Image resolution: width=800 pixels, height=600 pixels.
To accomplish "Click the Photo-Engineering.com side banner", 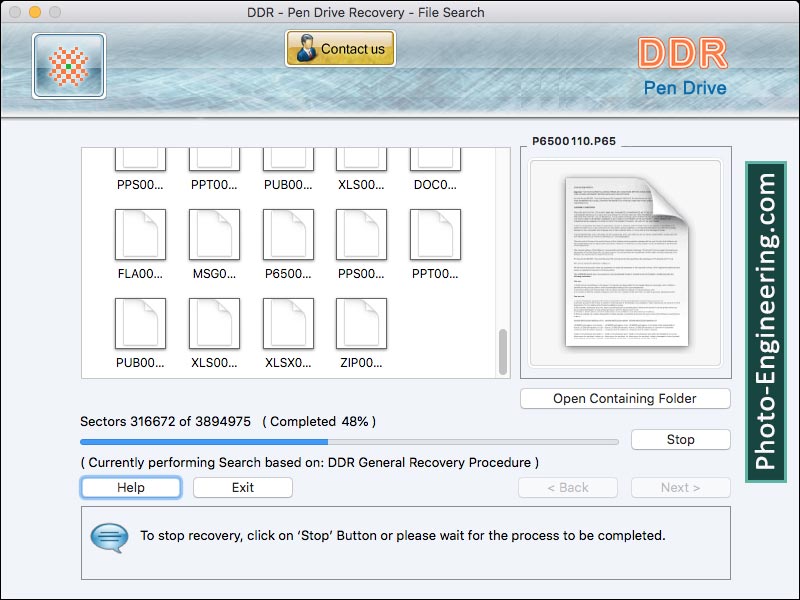I will click(766, 322).
